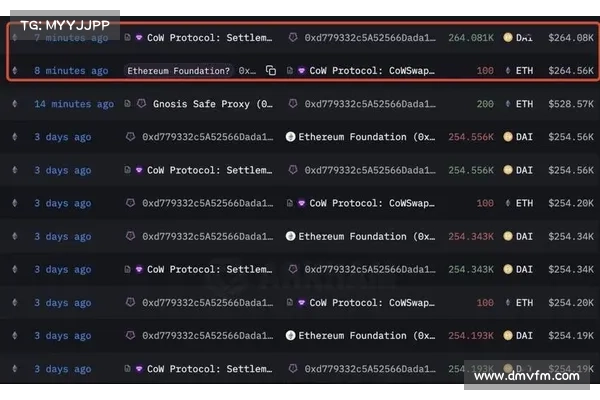Open the Gnosis Safe Proxy address
600x400 pixels.
211,104
